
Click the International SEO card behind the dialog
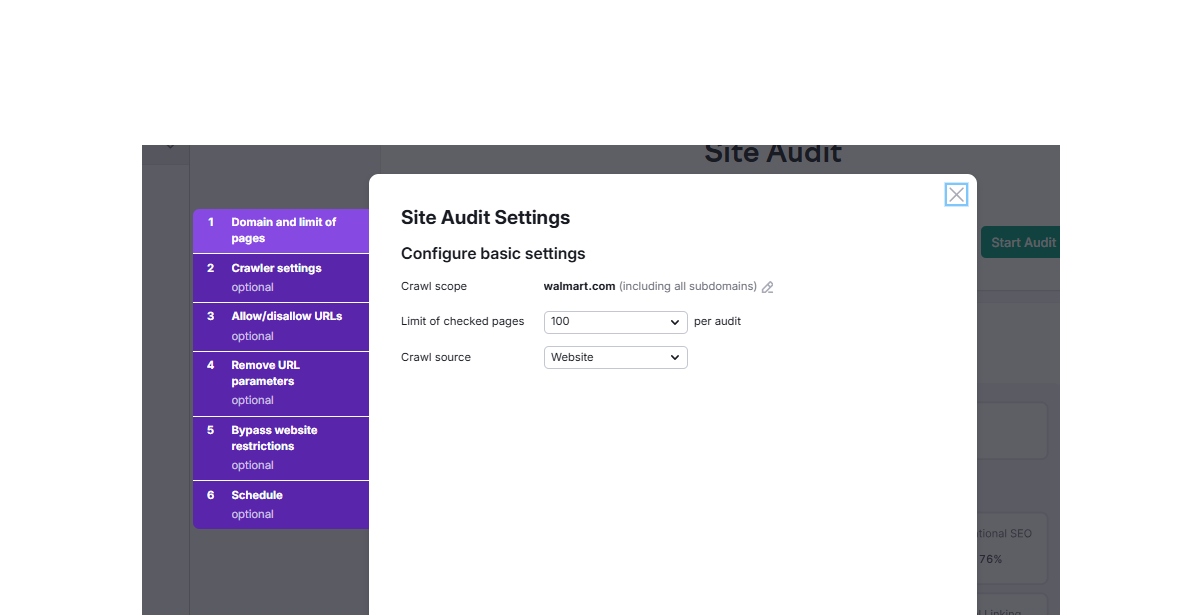pyautogui.click(x=1012, y=546)
